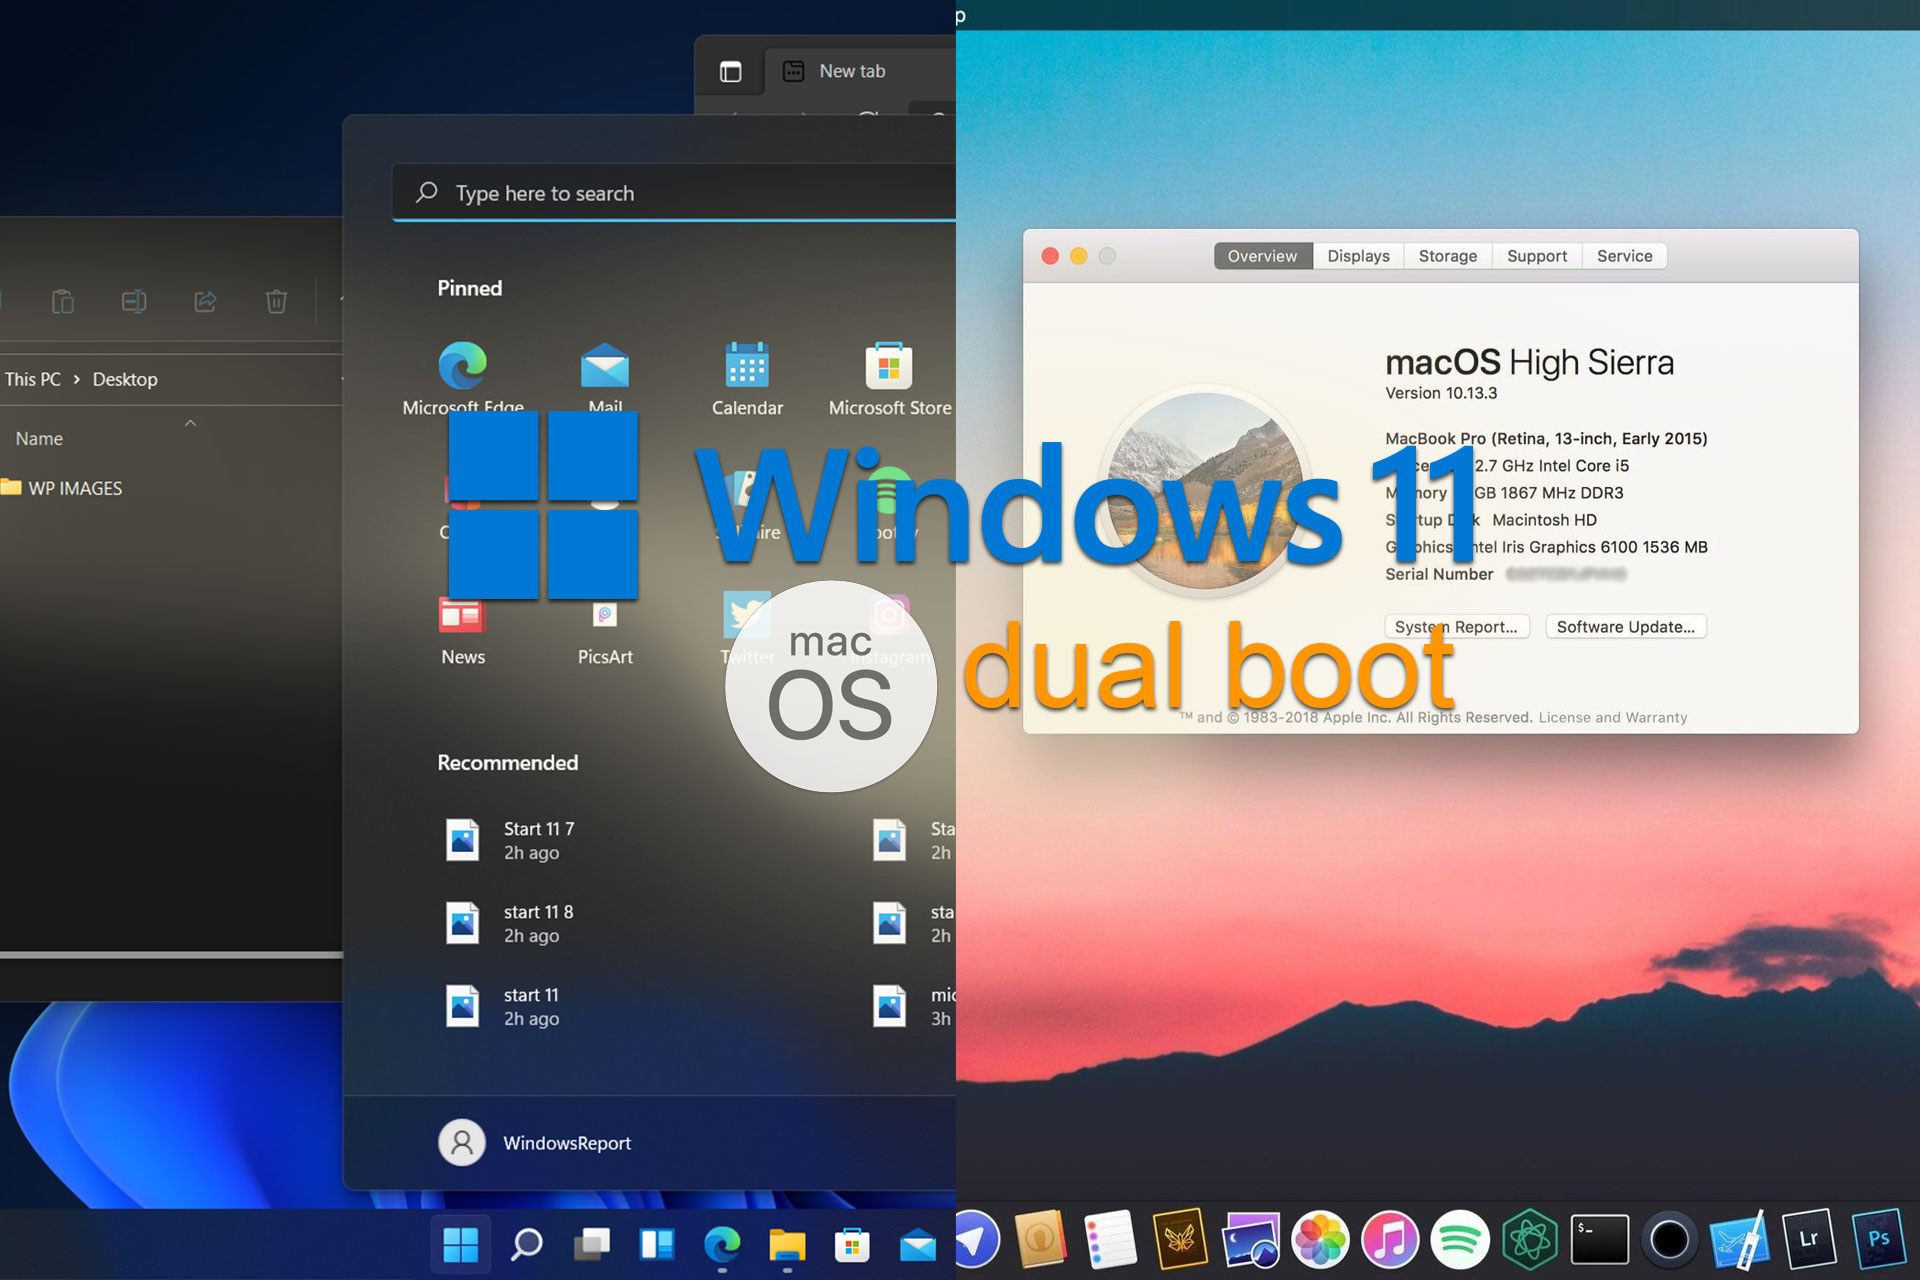1920x1280 pixels.
Task: Open iTunes from the macOS dock
Action: [x=1390, y=1240]
